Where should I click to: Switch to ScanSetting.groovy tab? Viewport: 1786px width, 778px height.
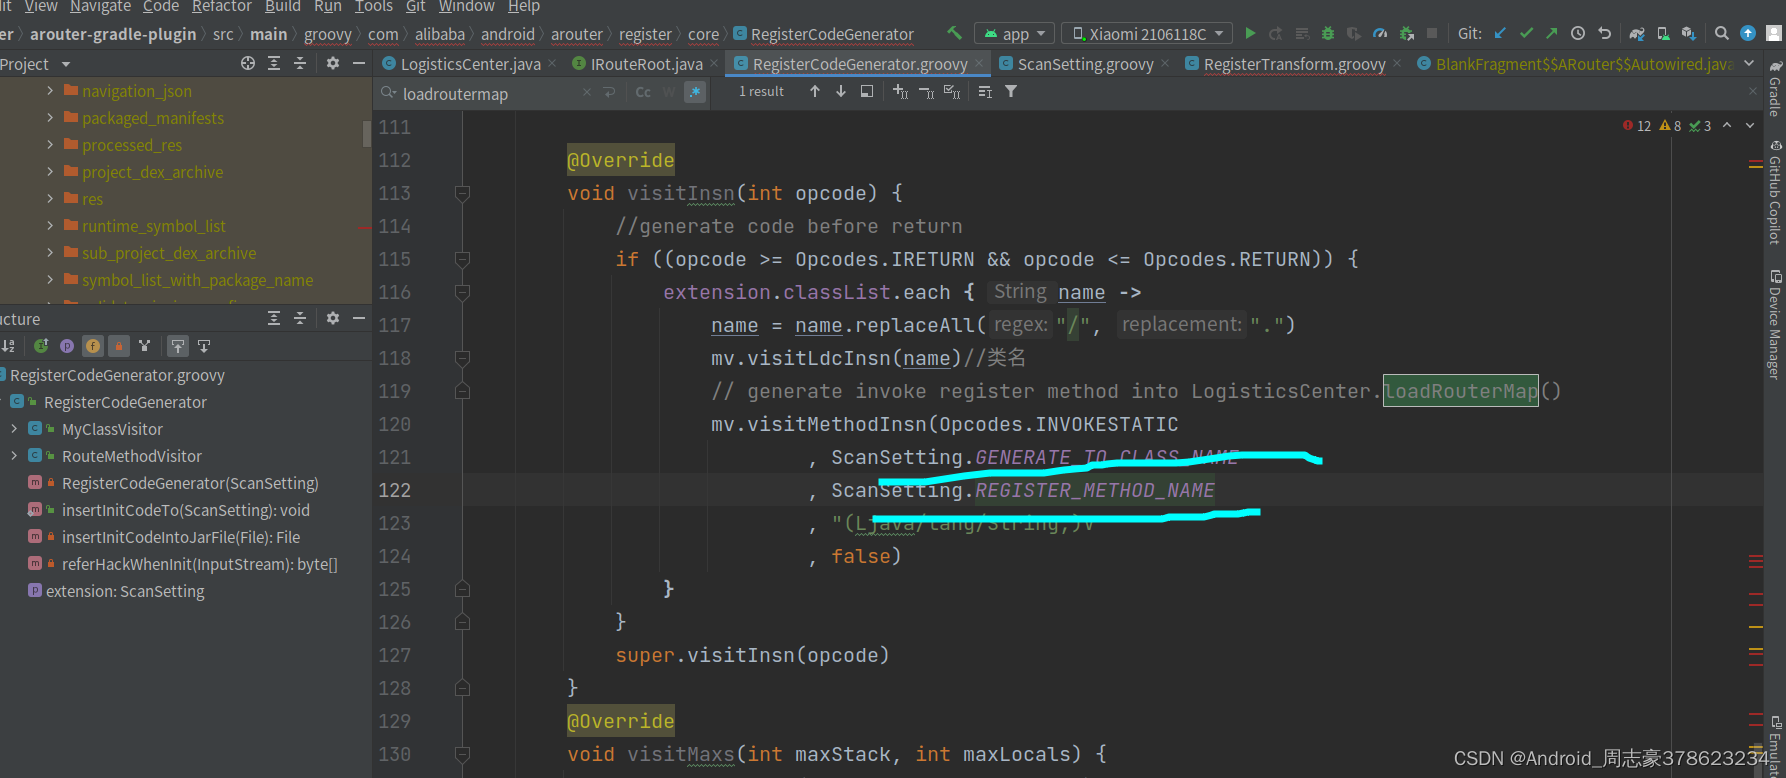[1086, 64]
